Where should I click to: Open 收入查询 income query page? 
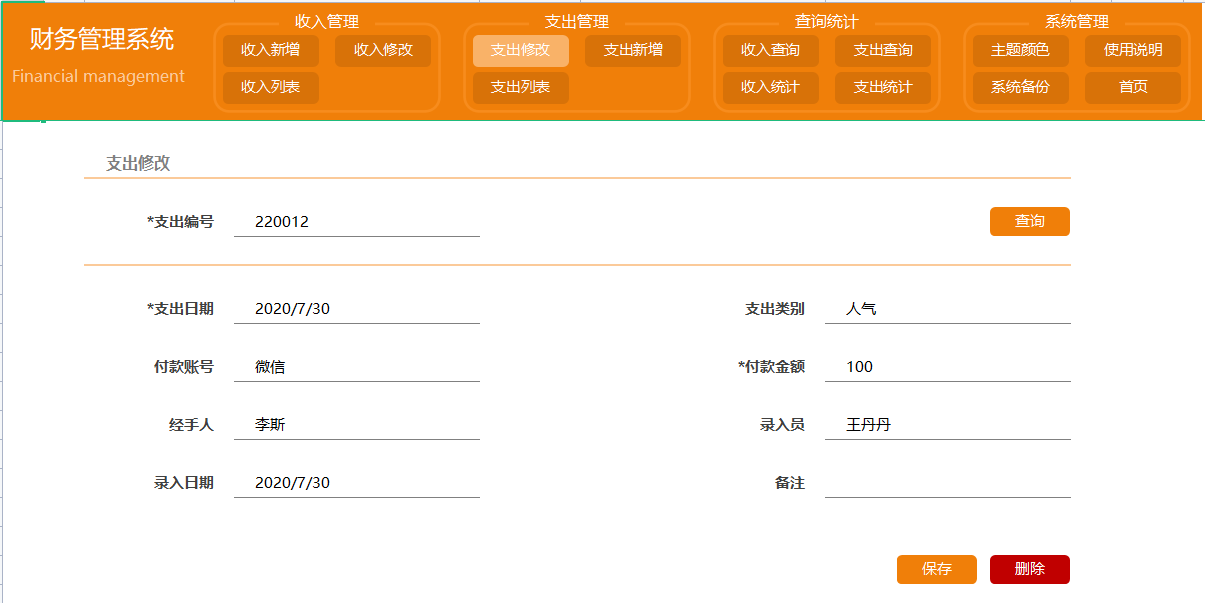coord(769,50)
